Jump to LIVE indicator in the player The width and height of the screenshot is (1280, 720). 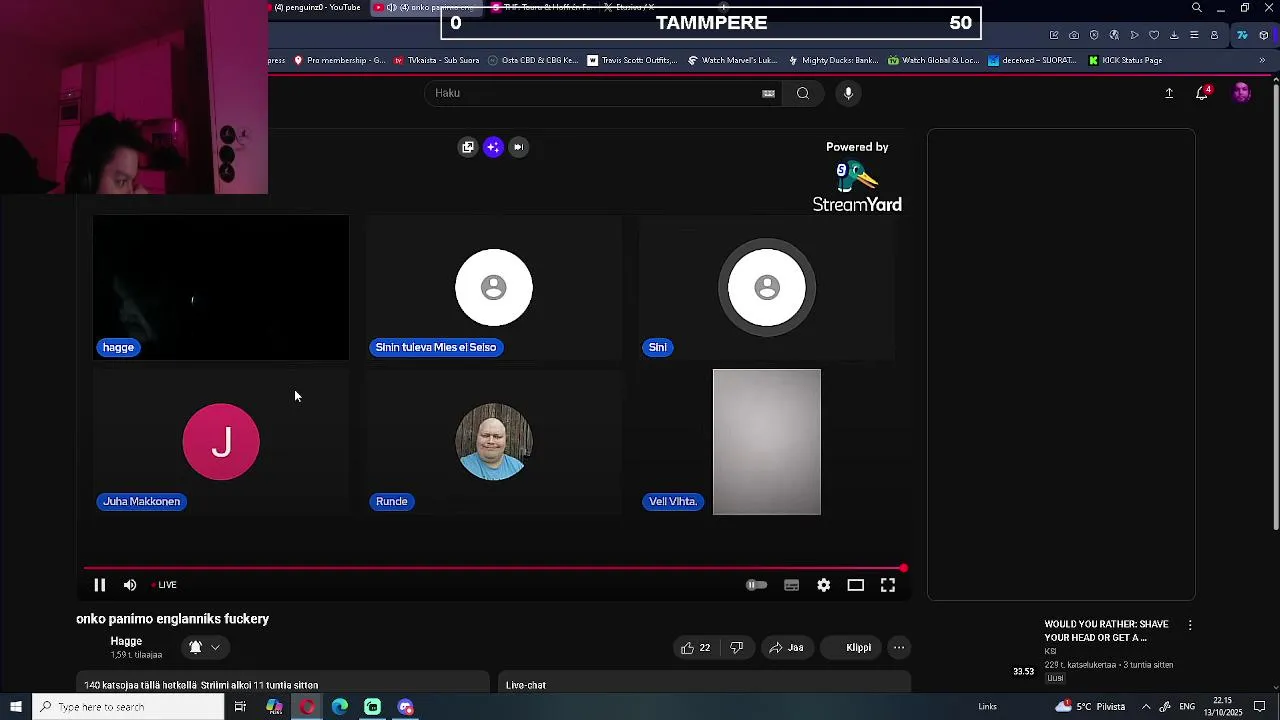(x=164, y=585)
